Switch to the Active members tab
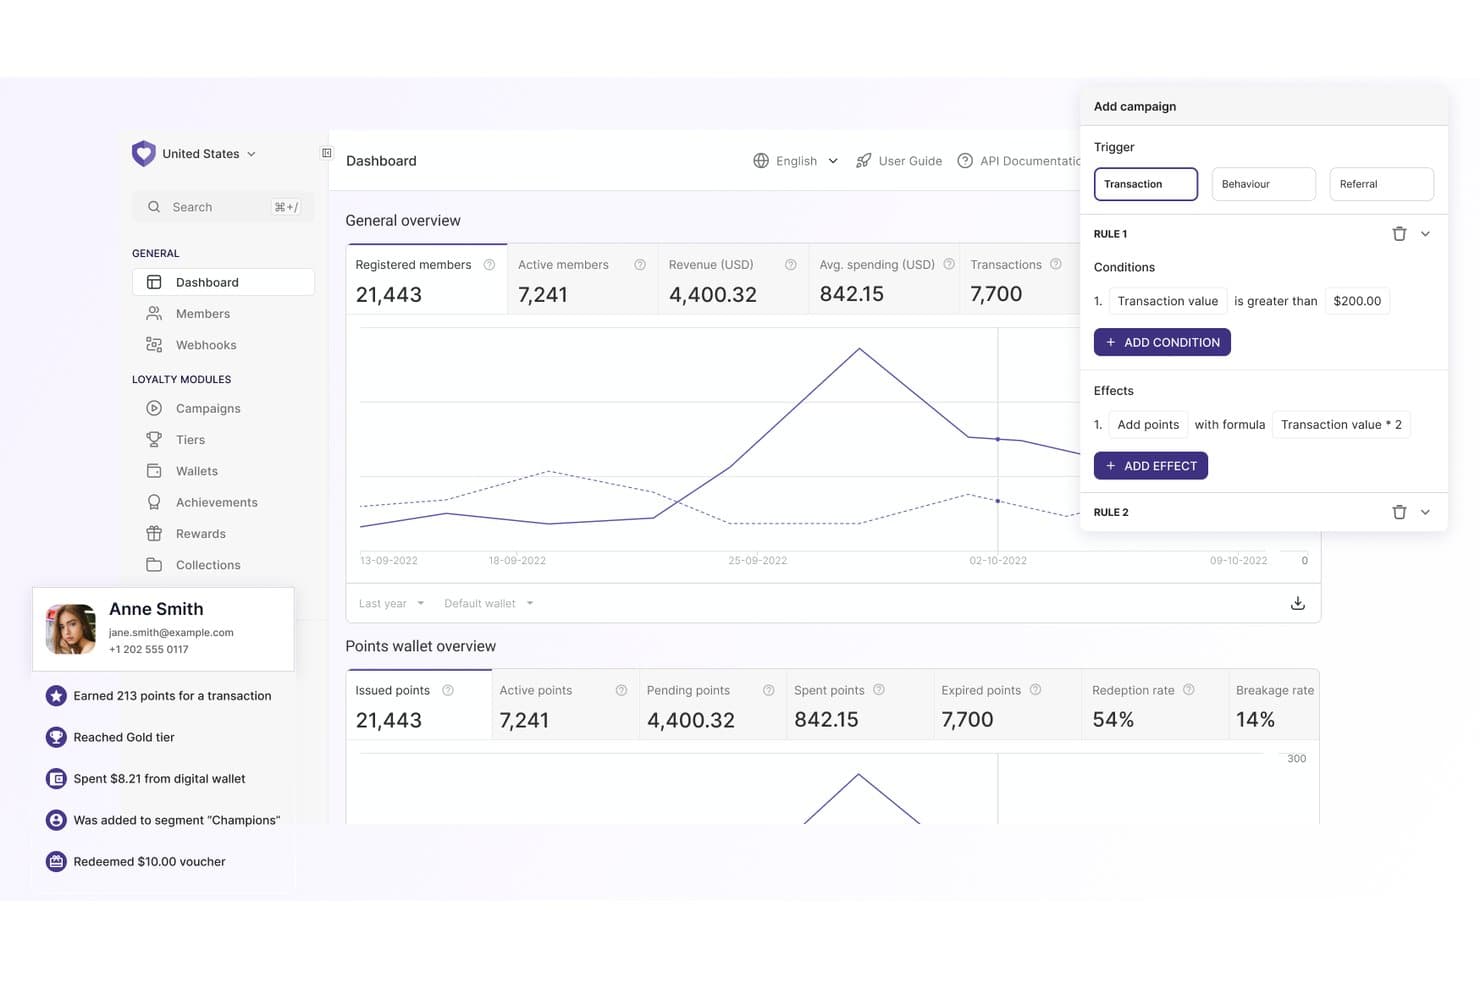The image size is (1480, 987). (x=582, y=279)
